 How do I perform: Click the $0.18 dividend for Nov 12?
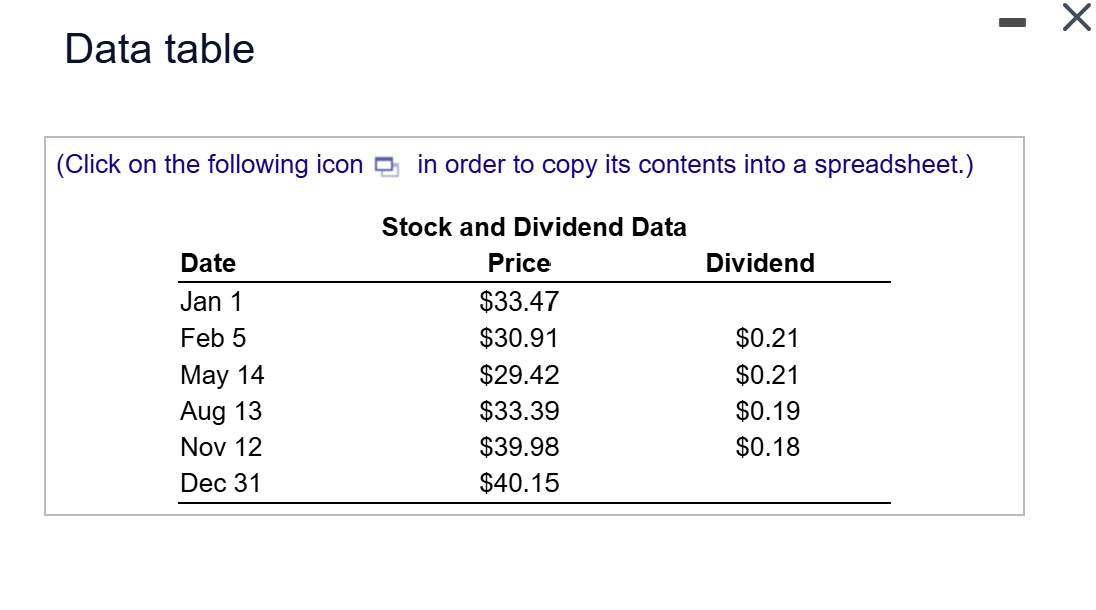pos(768,447)
